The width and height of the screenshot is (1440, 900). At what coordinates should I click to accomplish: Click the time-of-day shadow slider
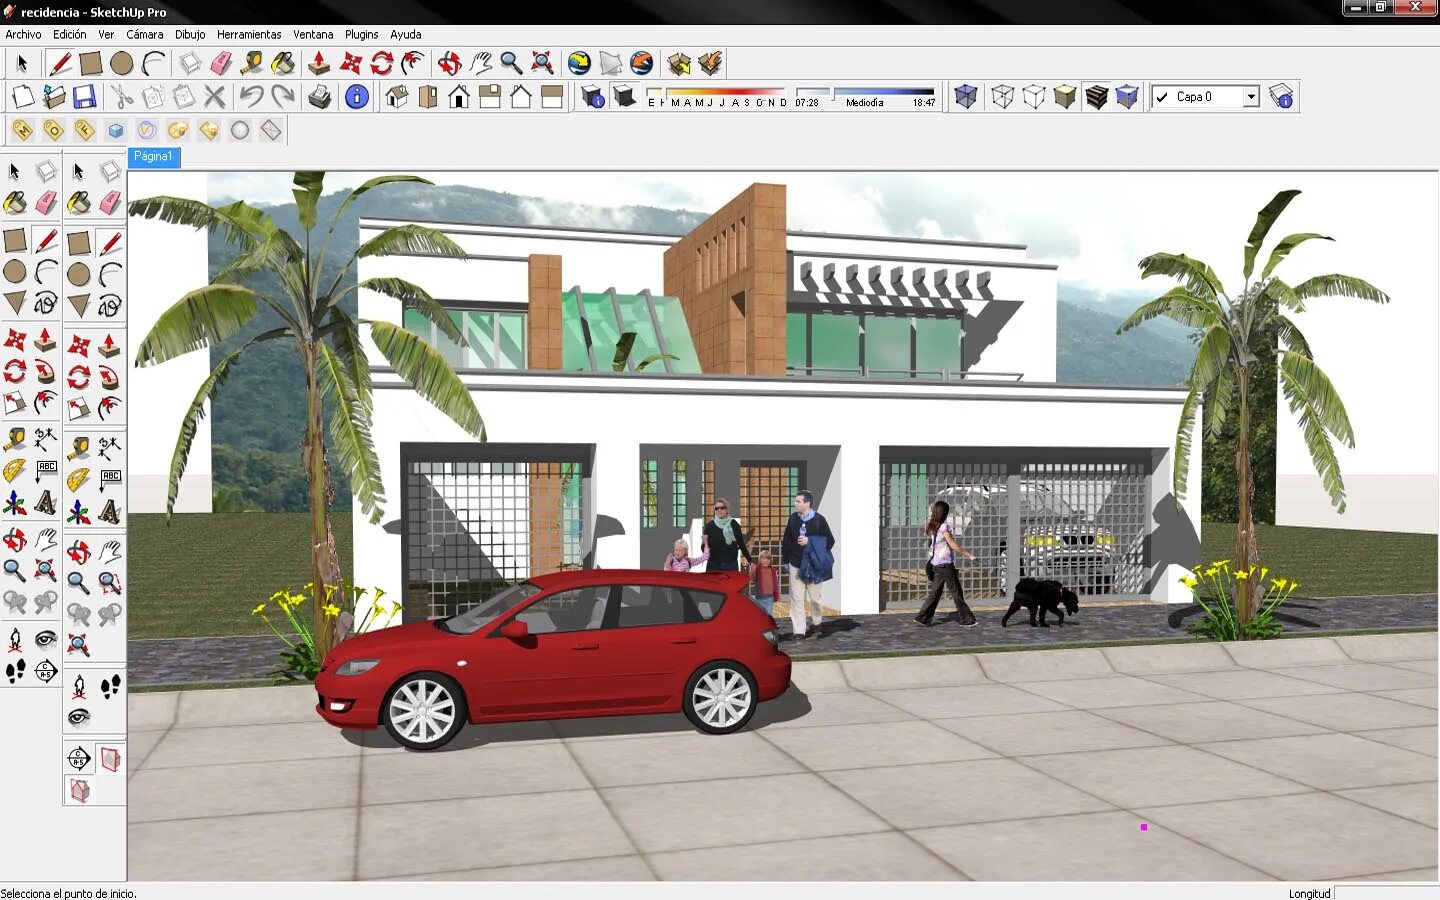[865, 92]
